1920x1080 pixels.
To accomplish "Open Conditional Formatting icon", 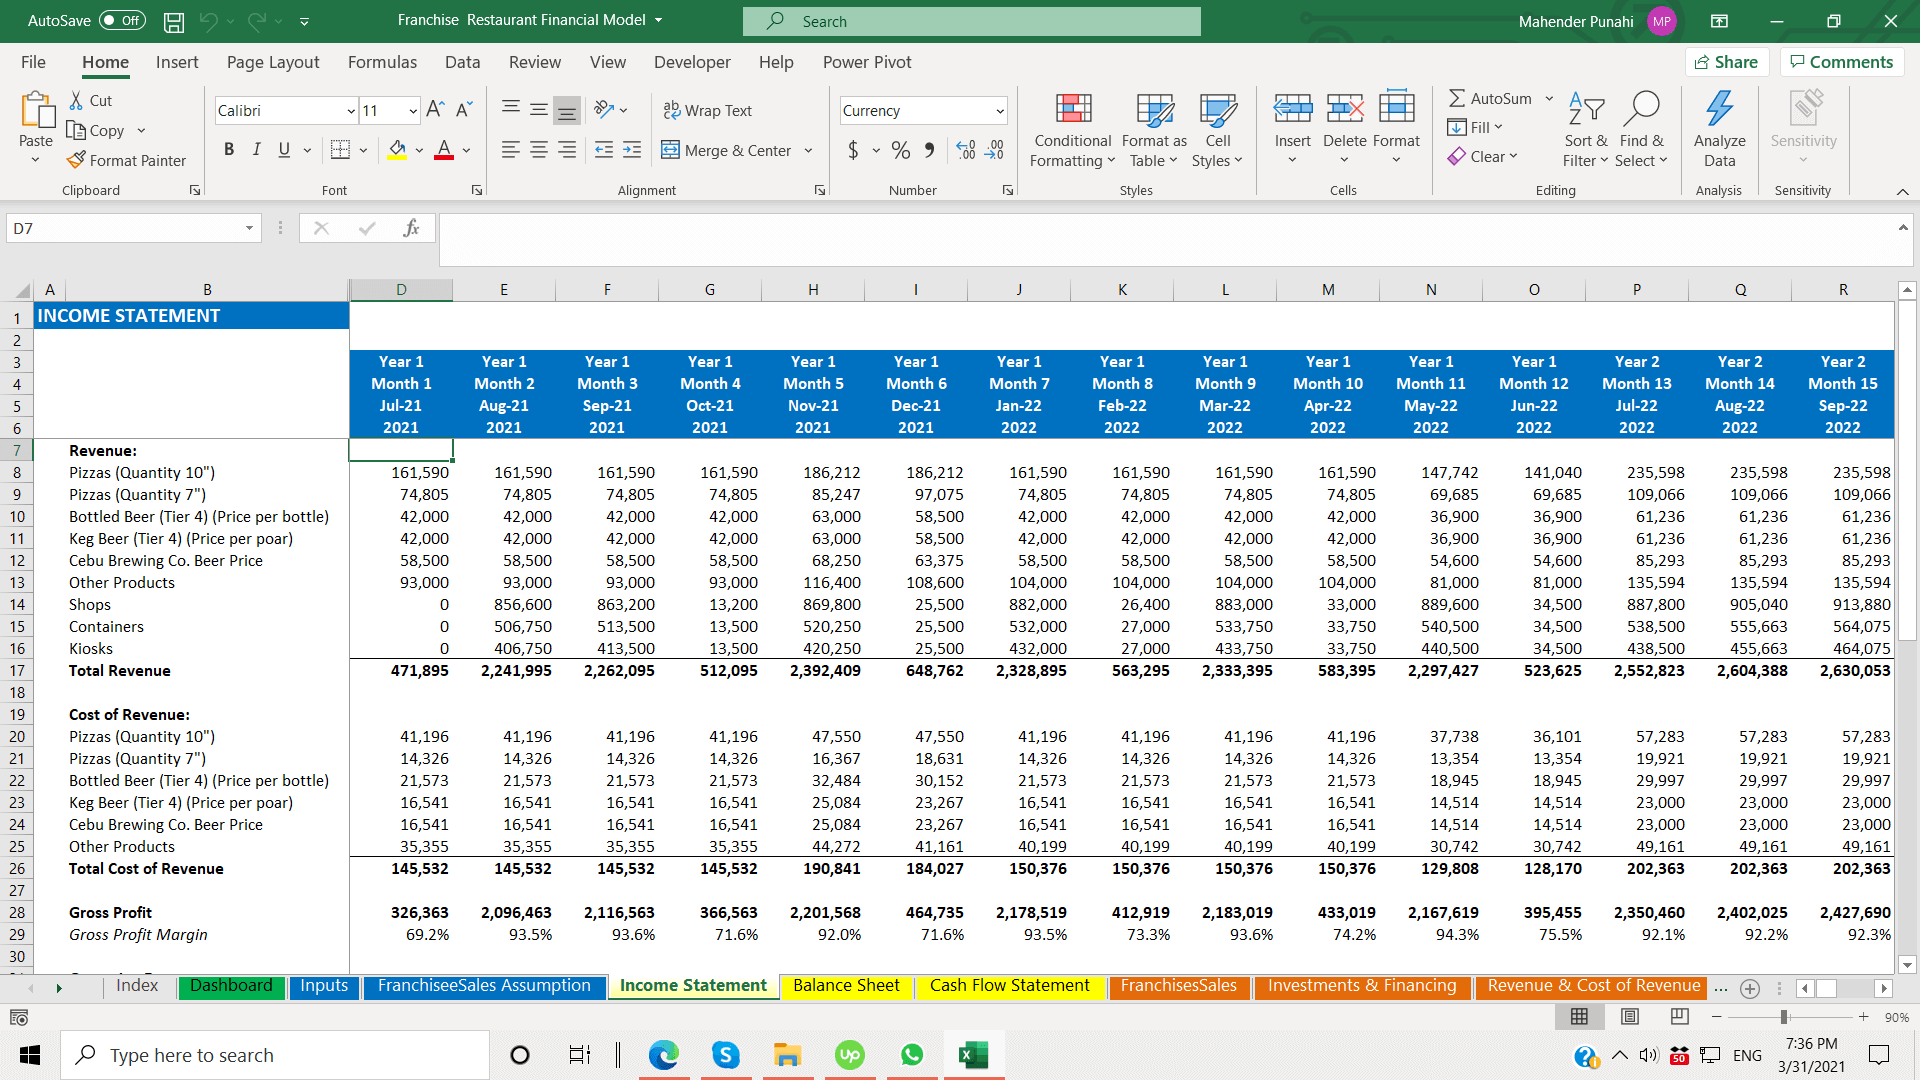I will [1073, 109].
